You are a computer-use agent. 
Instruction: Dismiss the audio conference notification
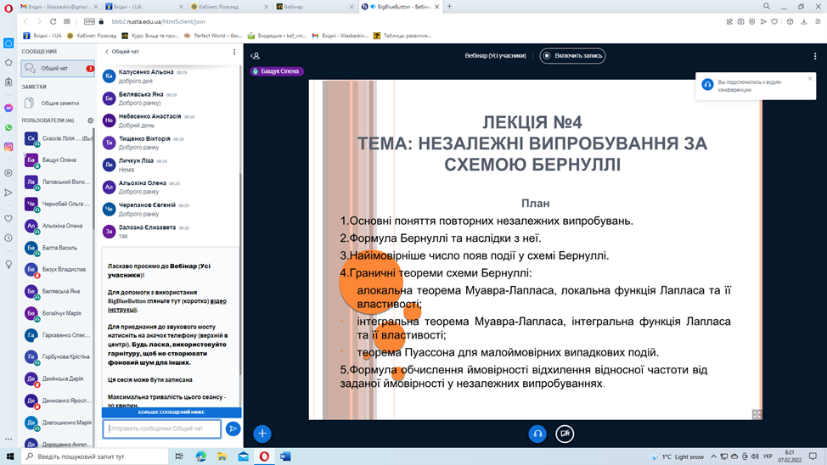pos(810,79)
